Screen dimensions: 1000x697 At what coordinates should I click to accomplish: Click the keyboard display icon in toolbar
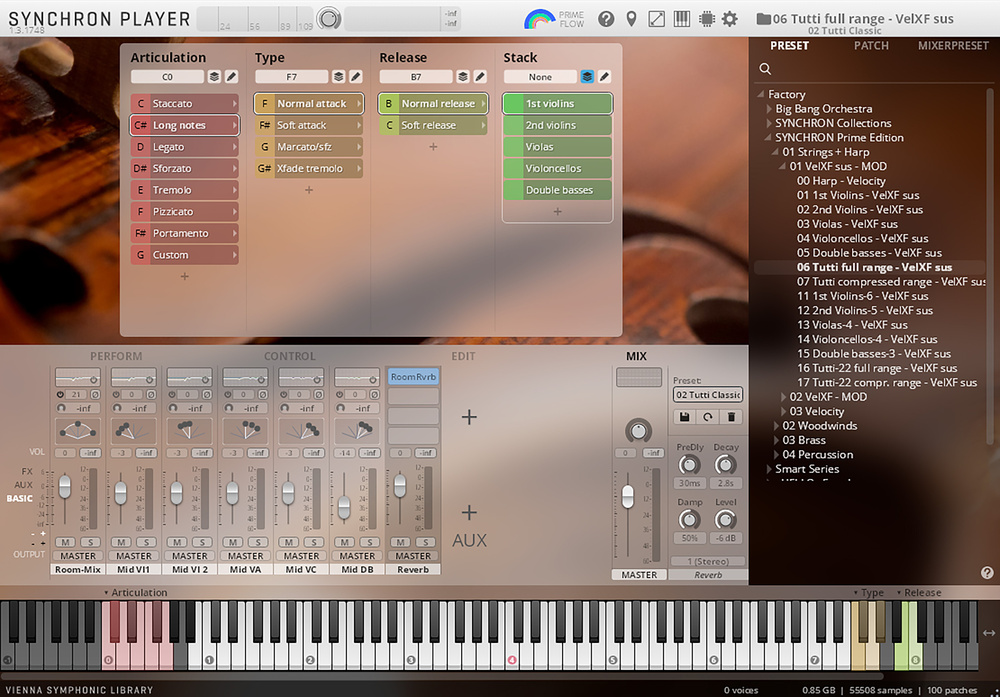click(x=682, y=19)
